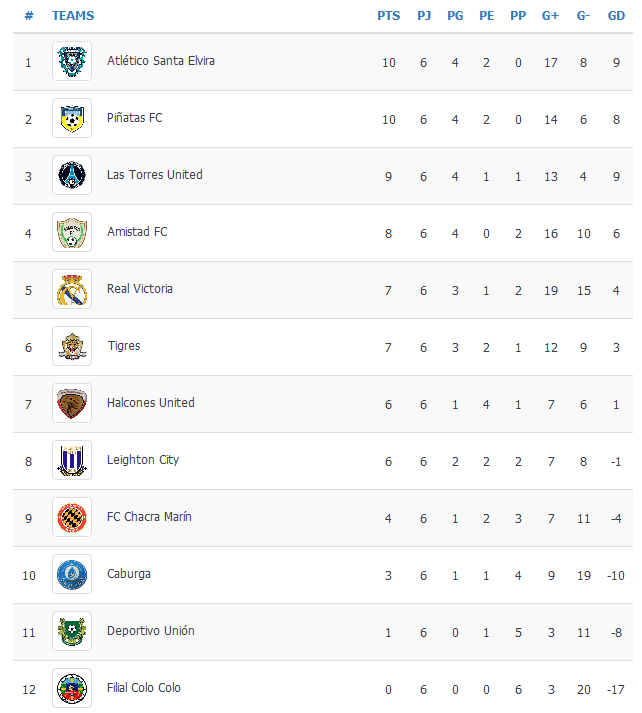Open the Real Victoria crest
Screen dimensions: 642x713
pos(72,289)
